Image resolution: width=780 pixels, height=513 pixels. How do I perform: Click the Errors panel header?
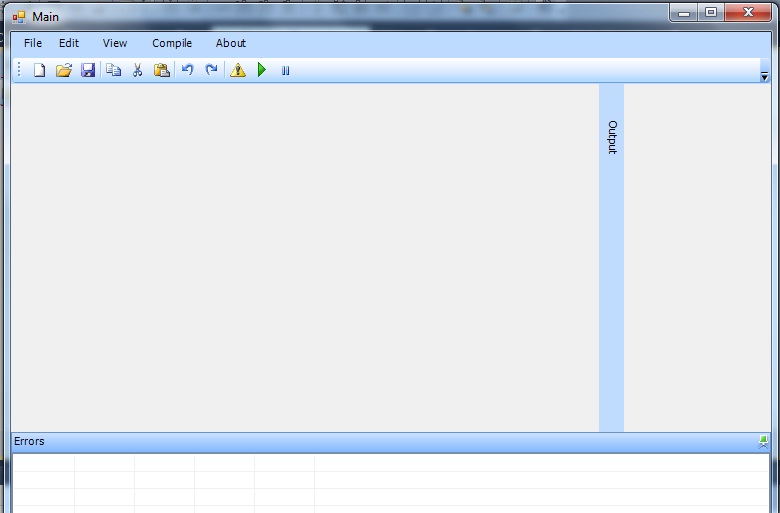[x=390, y=442]
